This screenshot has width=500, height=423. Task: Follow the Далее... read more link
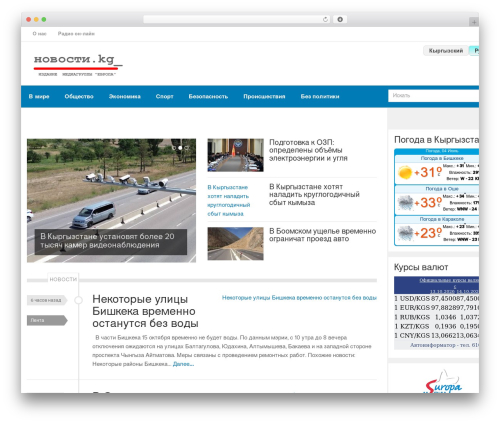(x=183, y=364)
